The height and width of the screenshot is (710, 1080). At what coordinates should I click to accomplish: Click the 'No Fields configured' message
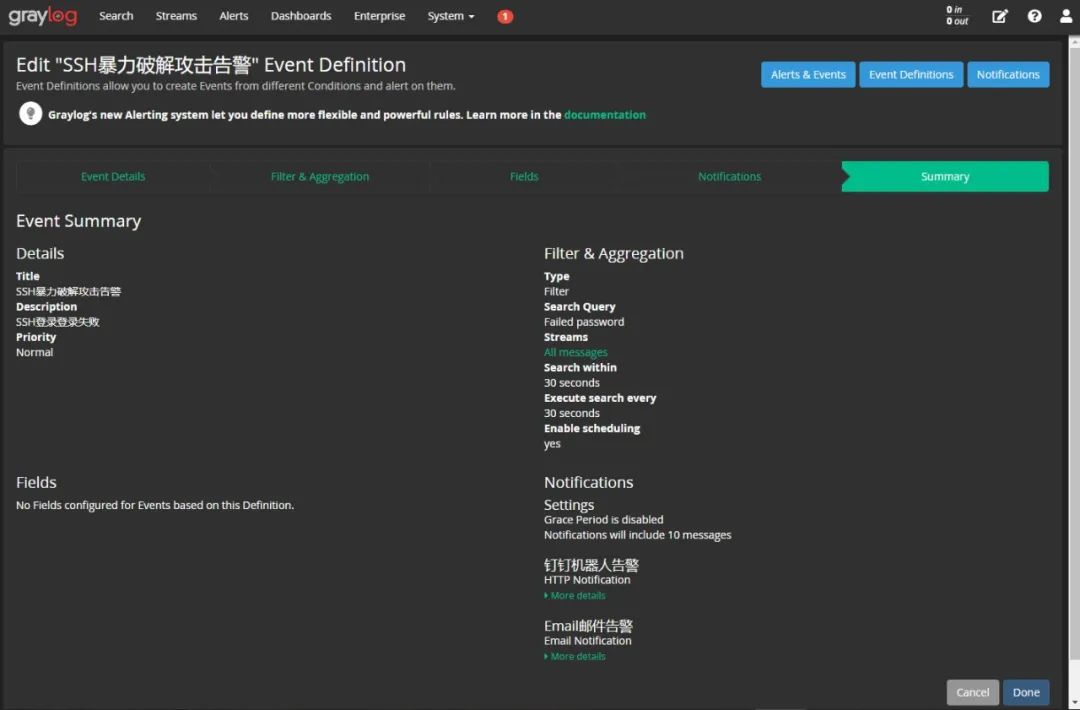coord(155,505)
